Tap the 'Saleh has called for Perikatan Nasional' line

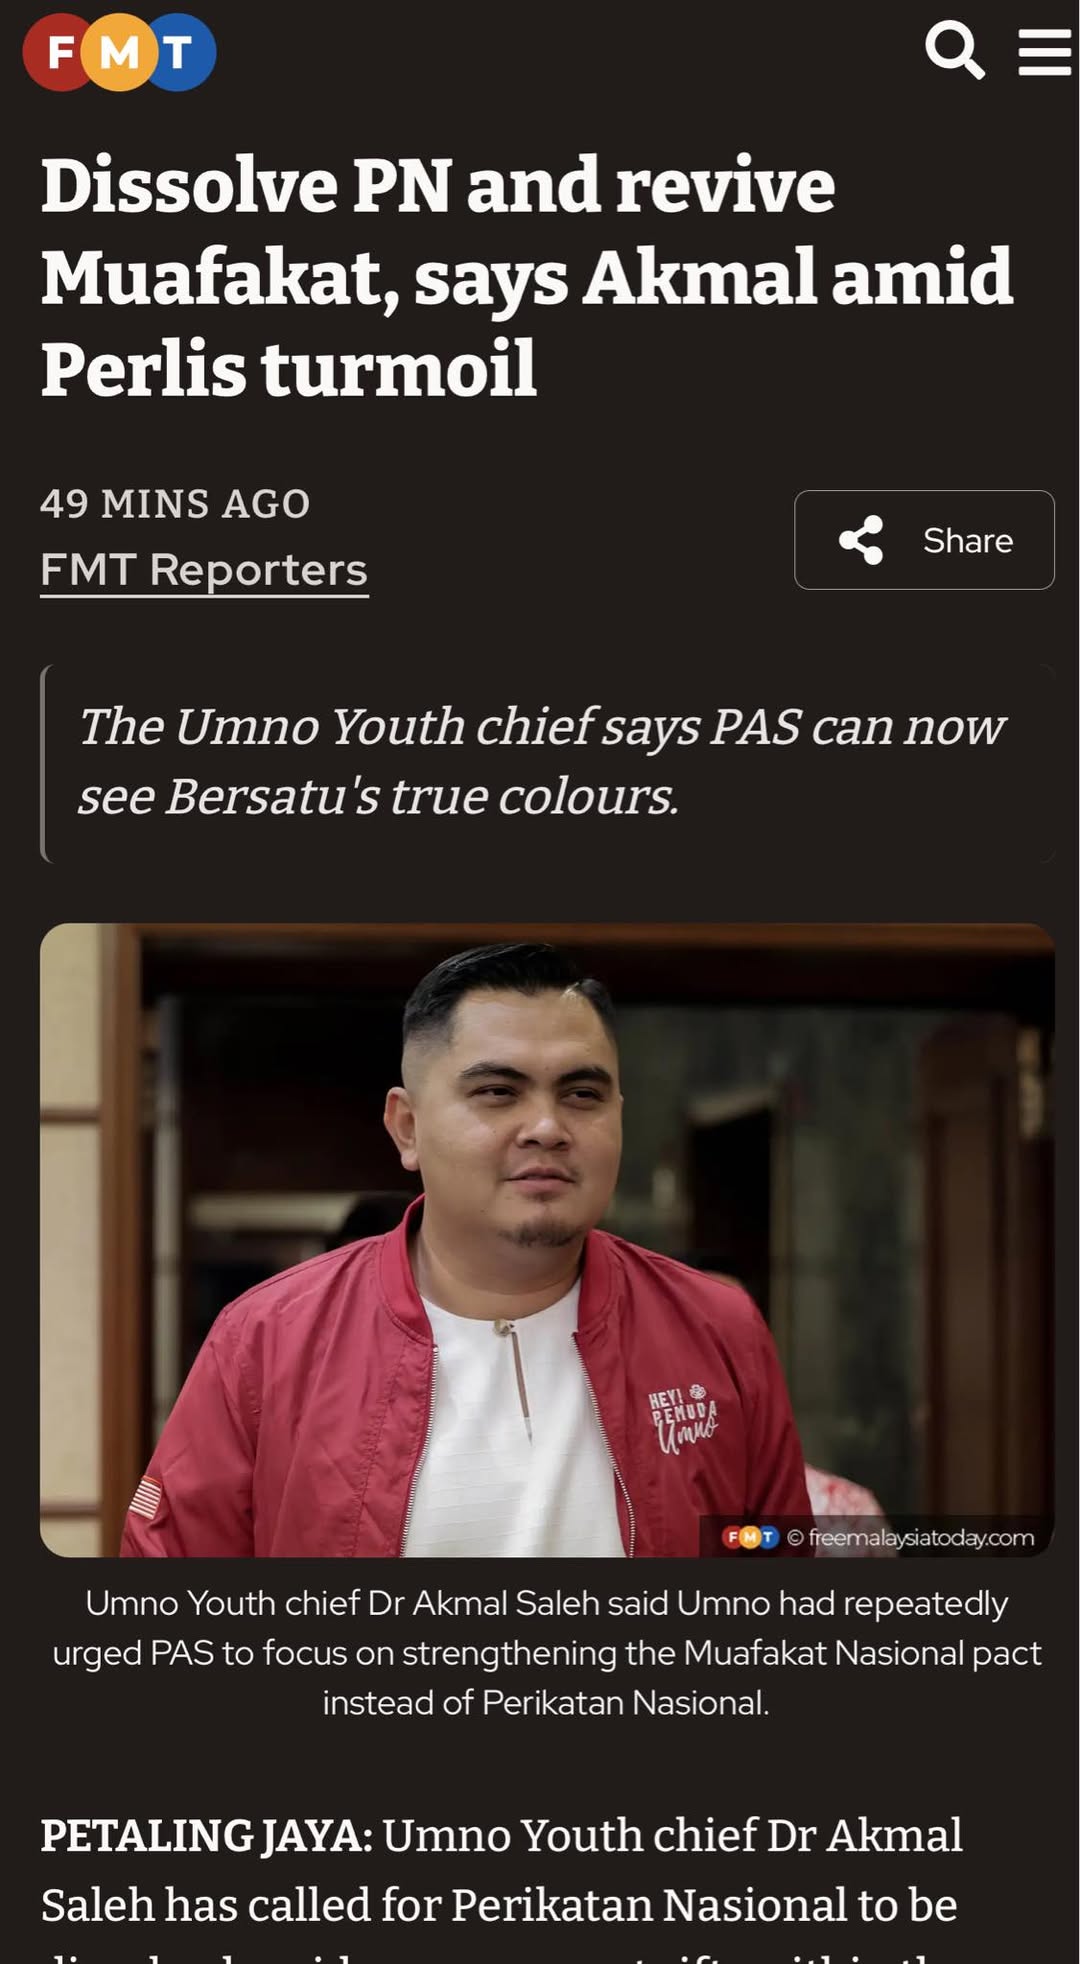pos(499,1905)
